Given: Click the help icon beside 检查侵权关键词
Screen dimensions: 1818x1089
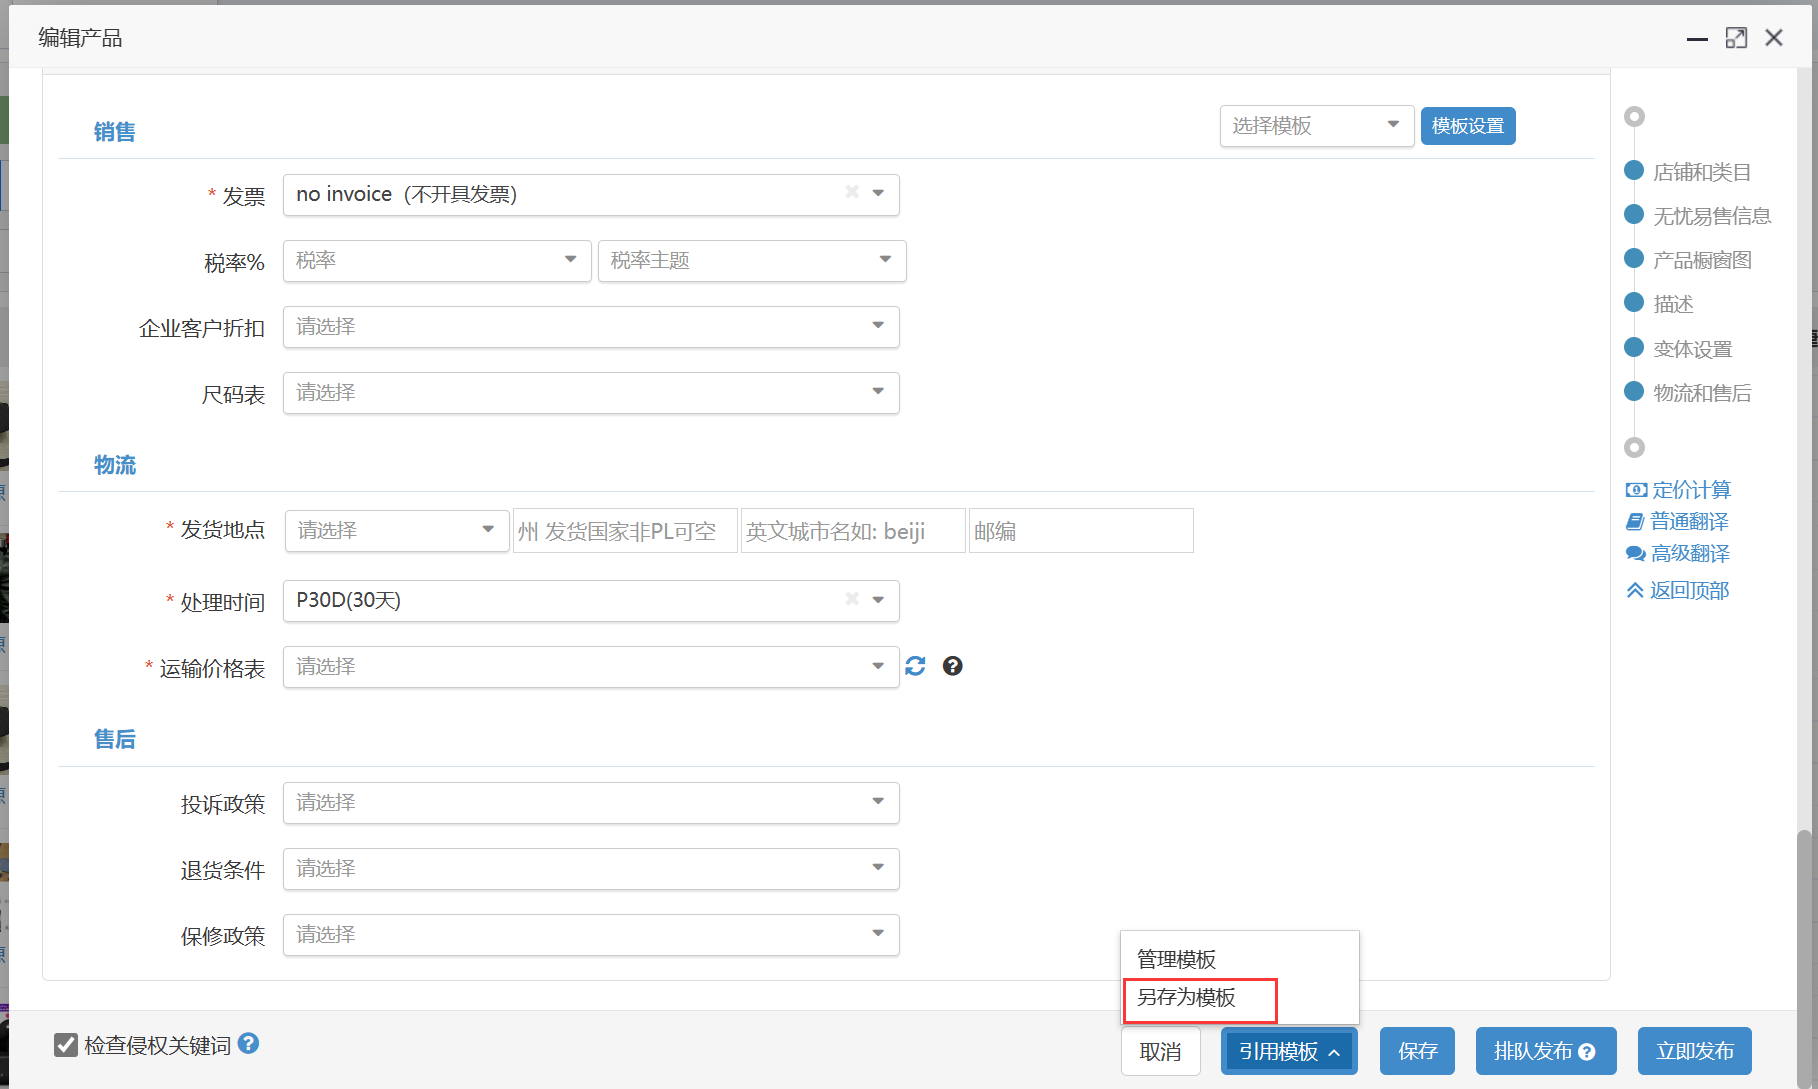Looking at the screenshot, I should [x=249, y=1043].
